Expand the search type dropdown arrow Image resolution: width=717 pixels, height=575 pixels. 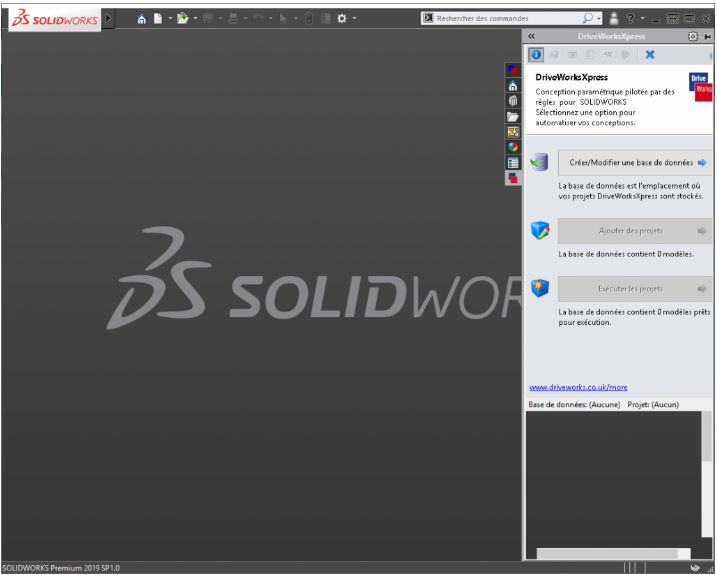click(599, 19)
